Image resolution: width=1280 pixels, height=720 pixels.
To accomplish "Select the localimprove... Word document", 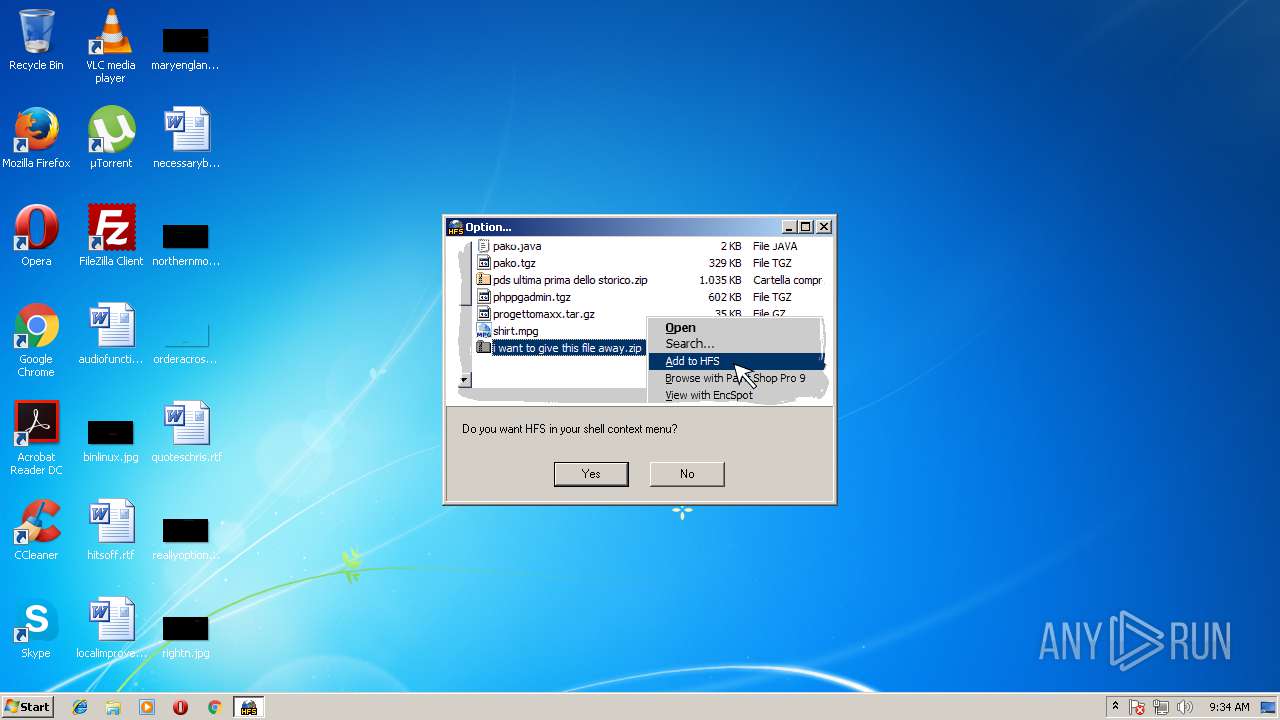I will click(110, 627).
